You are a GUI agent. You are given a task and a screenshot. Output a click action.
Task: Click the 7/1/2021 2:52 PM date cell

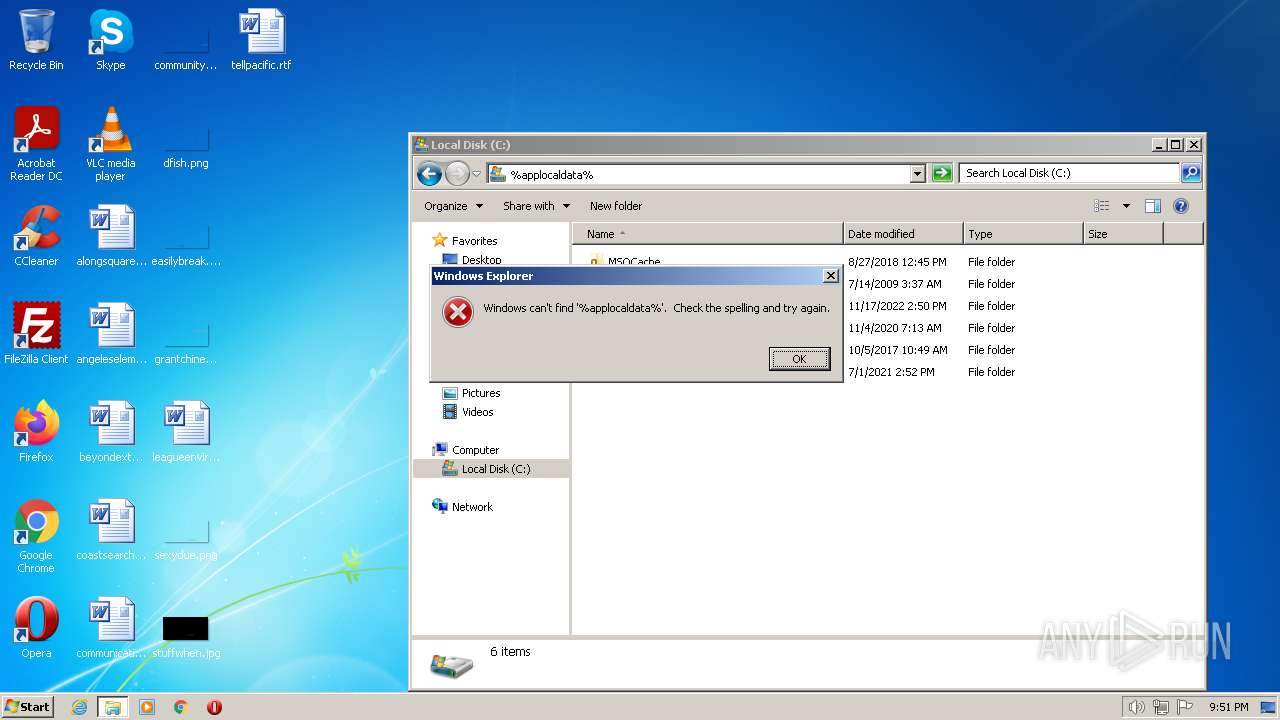click(892, 372)
